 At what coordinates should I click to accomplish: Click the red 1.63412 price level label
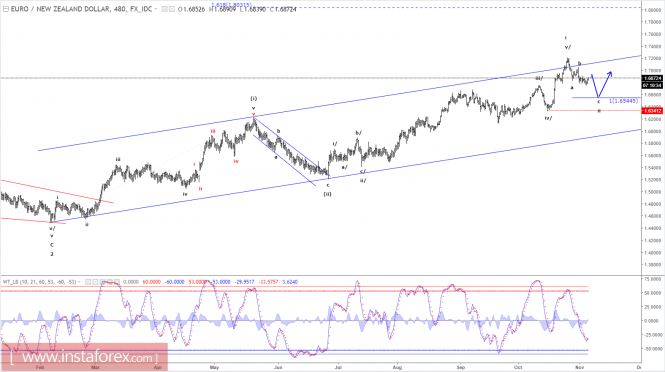(652, 111)
